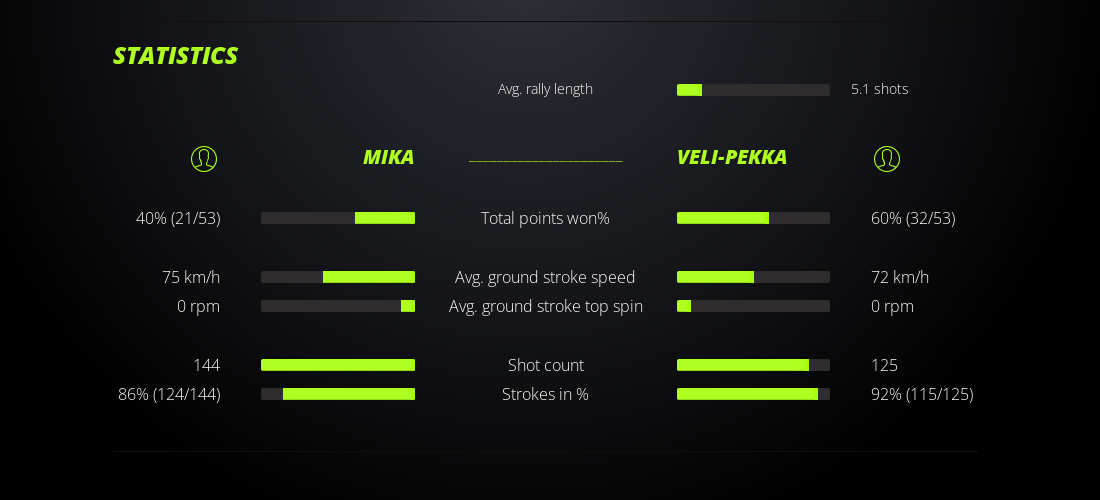1100x500 pixels.
Task: Click Veli-Pekka's player profile icon
Action: [887, 158]
